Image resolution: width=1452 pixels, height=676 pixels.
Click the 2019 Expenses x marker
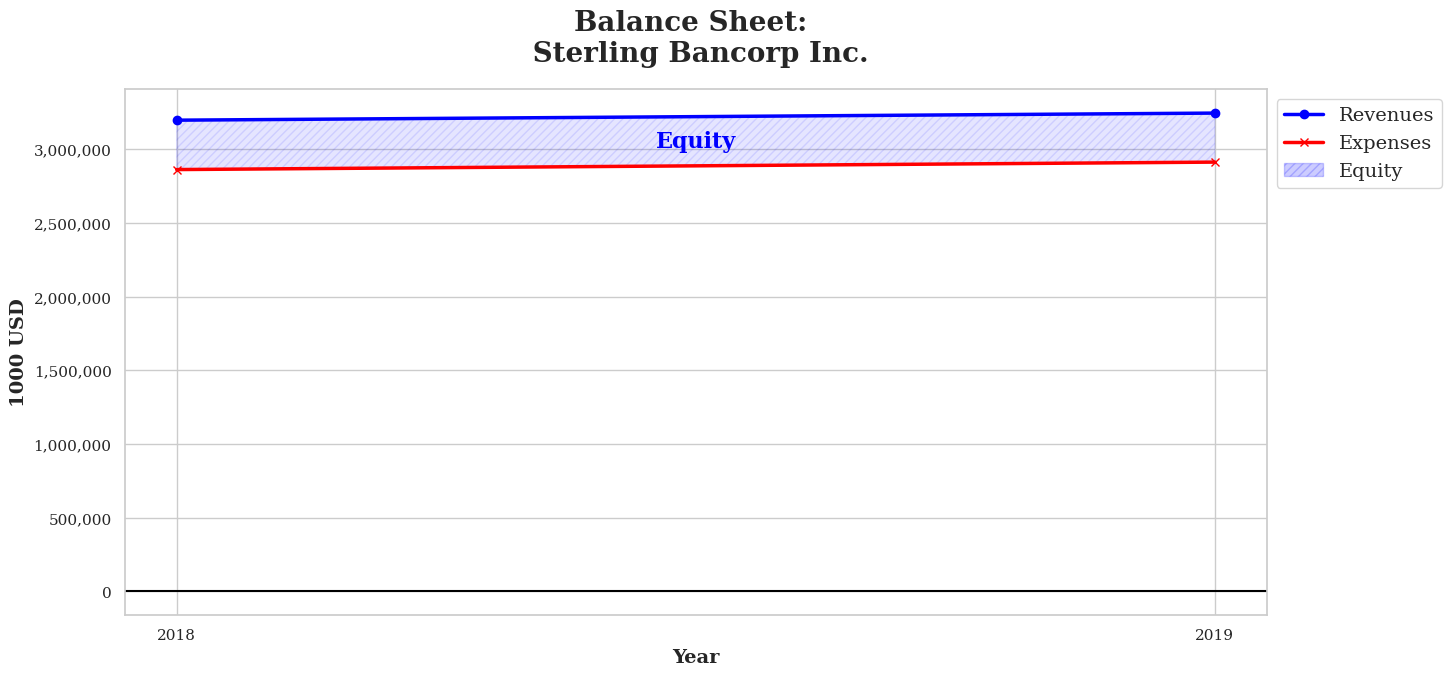(x=1215, y=162)
